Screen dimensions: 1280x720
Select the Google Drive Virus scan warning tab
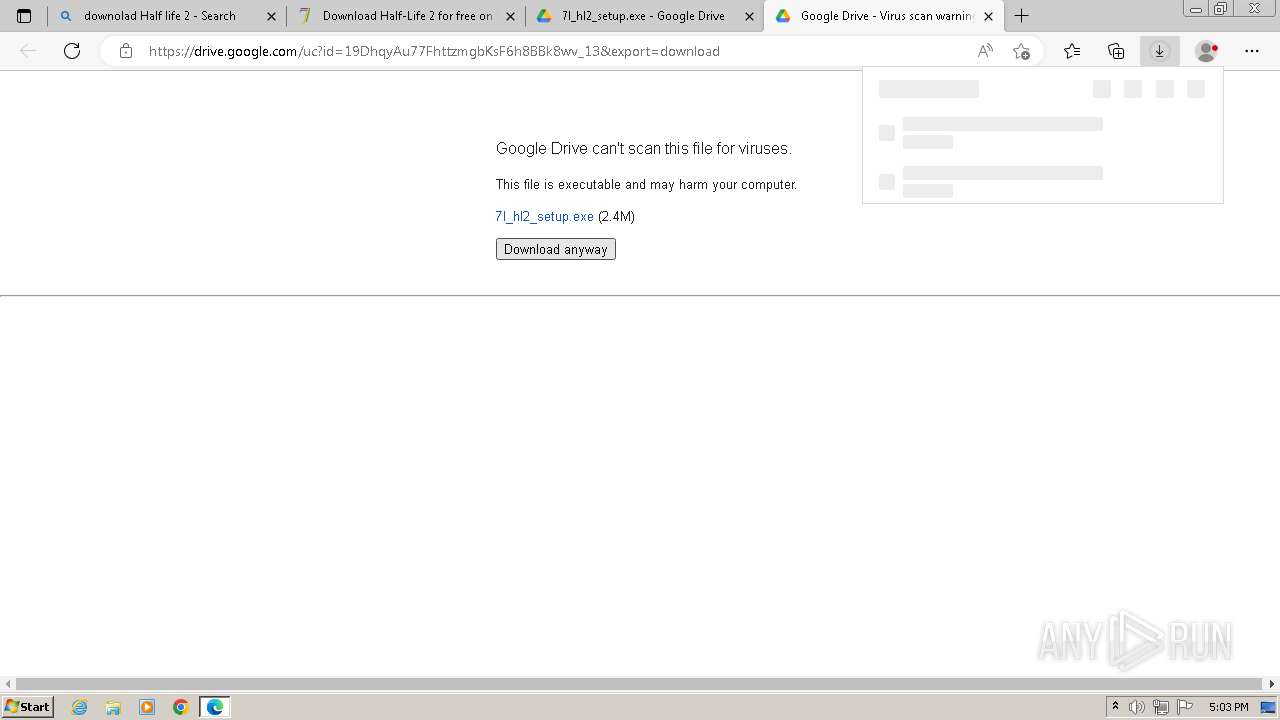pyautogui.click(x=885, y=16)
